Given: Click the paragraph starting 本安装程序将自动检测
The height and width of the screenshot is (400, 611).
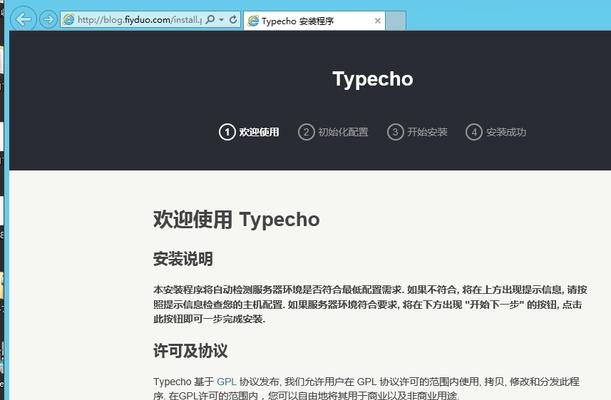Looking at the screenshot, I should tap(370, 304).
